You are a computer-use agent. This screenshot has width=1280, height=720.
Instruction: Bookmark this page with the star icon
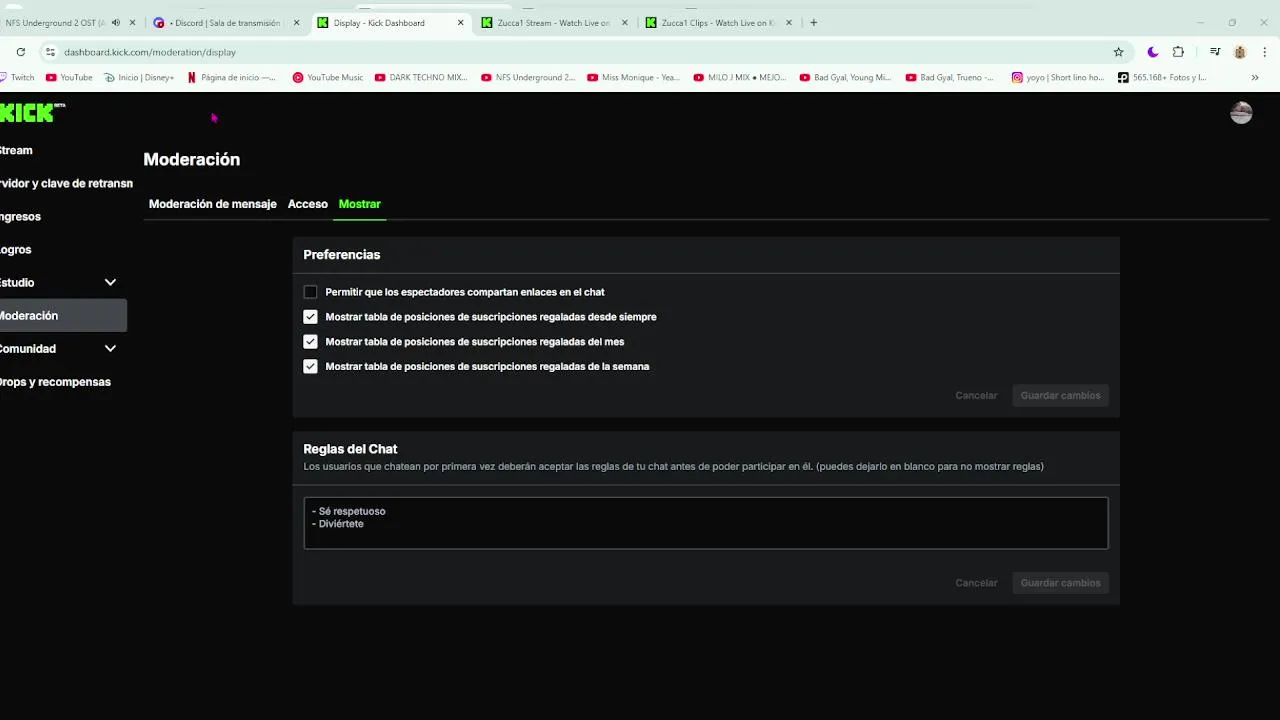[1118, 52]
